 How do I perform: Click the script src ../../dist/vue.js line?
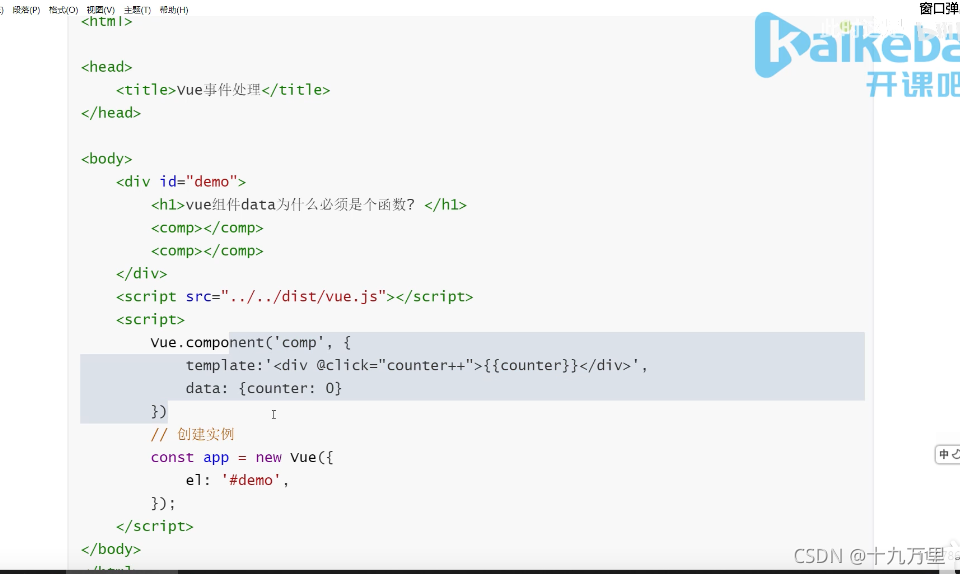[x=294, y=297]
